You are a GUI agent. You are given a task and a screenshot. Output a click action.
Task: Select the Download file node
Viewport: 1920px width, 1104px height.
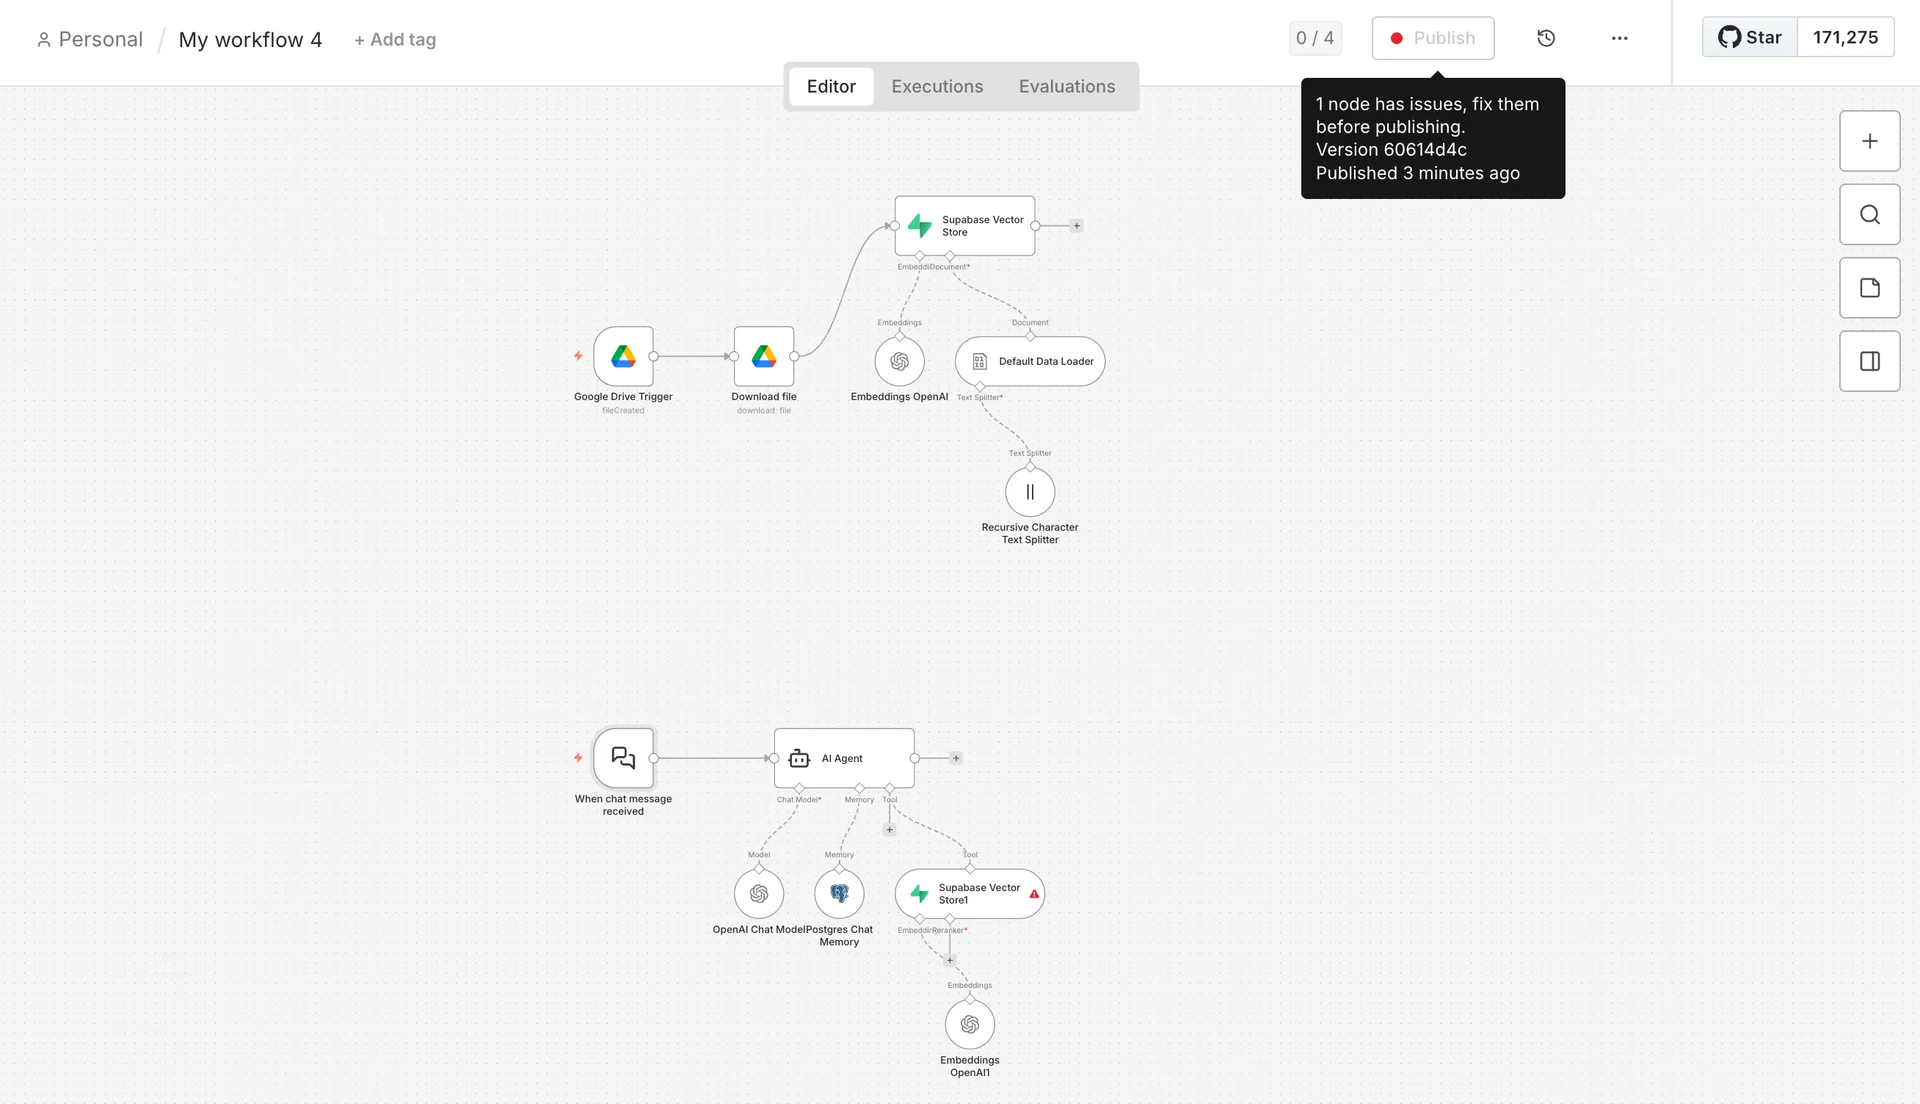(764, 356)
